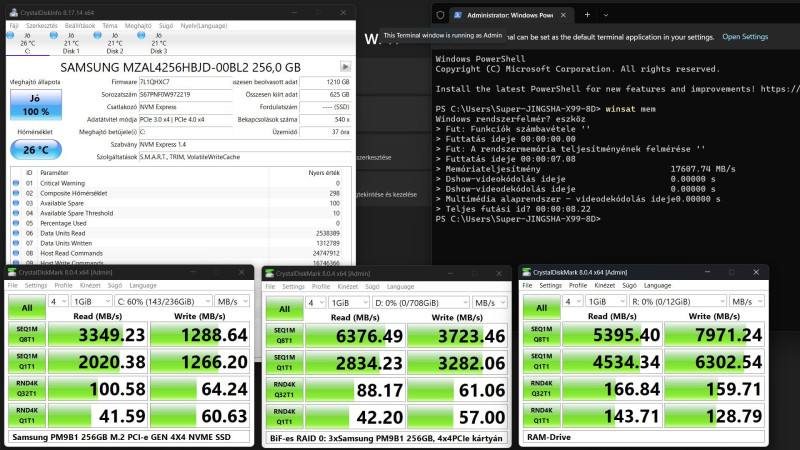This screenshot has height=450, width=800.
Task: Click the RAM-Drive comment field
Action: click(644, 437)
